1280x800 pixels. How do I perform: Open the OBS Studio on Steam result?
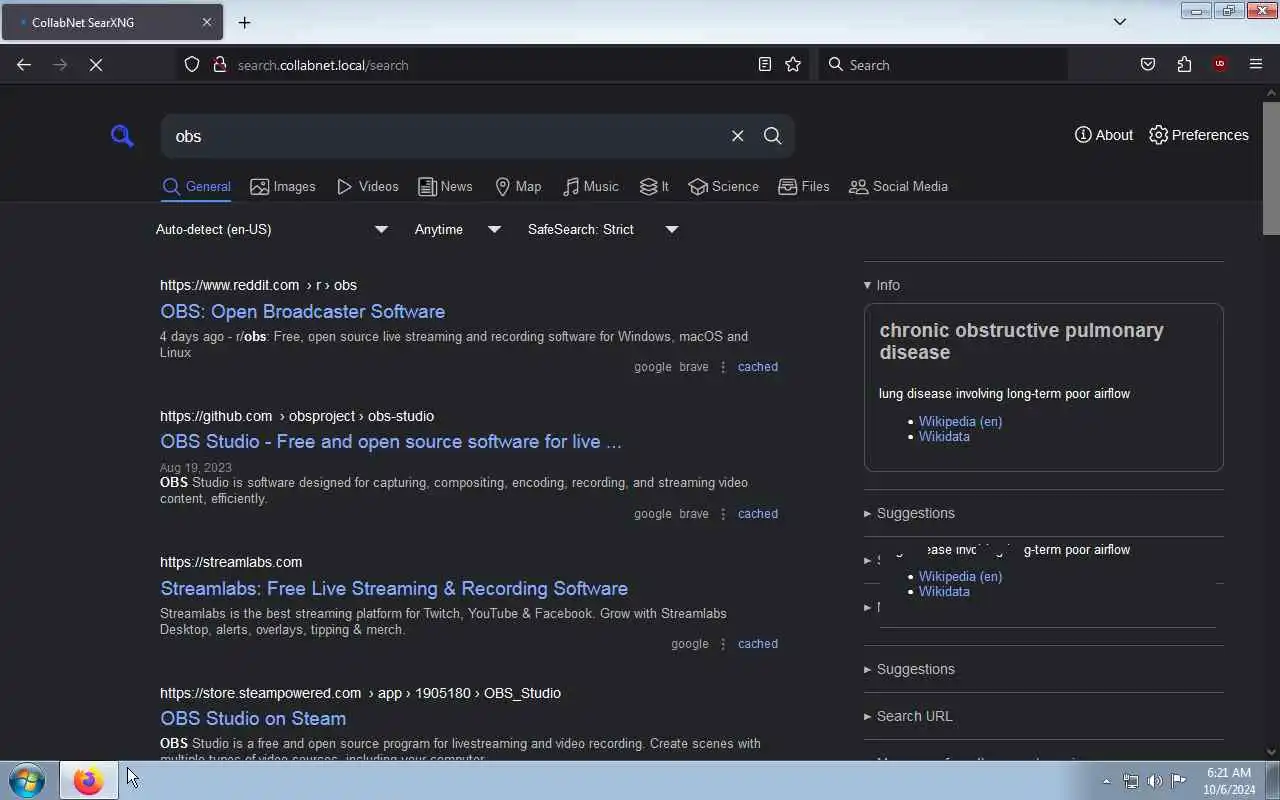coord(253,719)
